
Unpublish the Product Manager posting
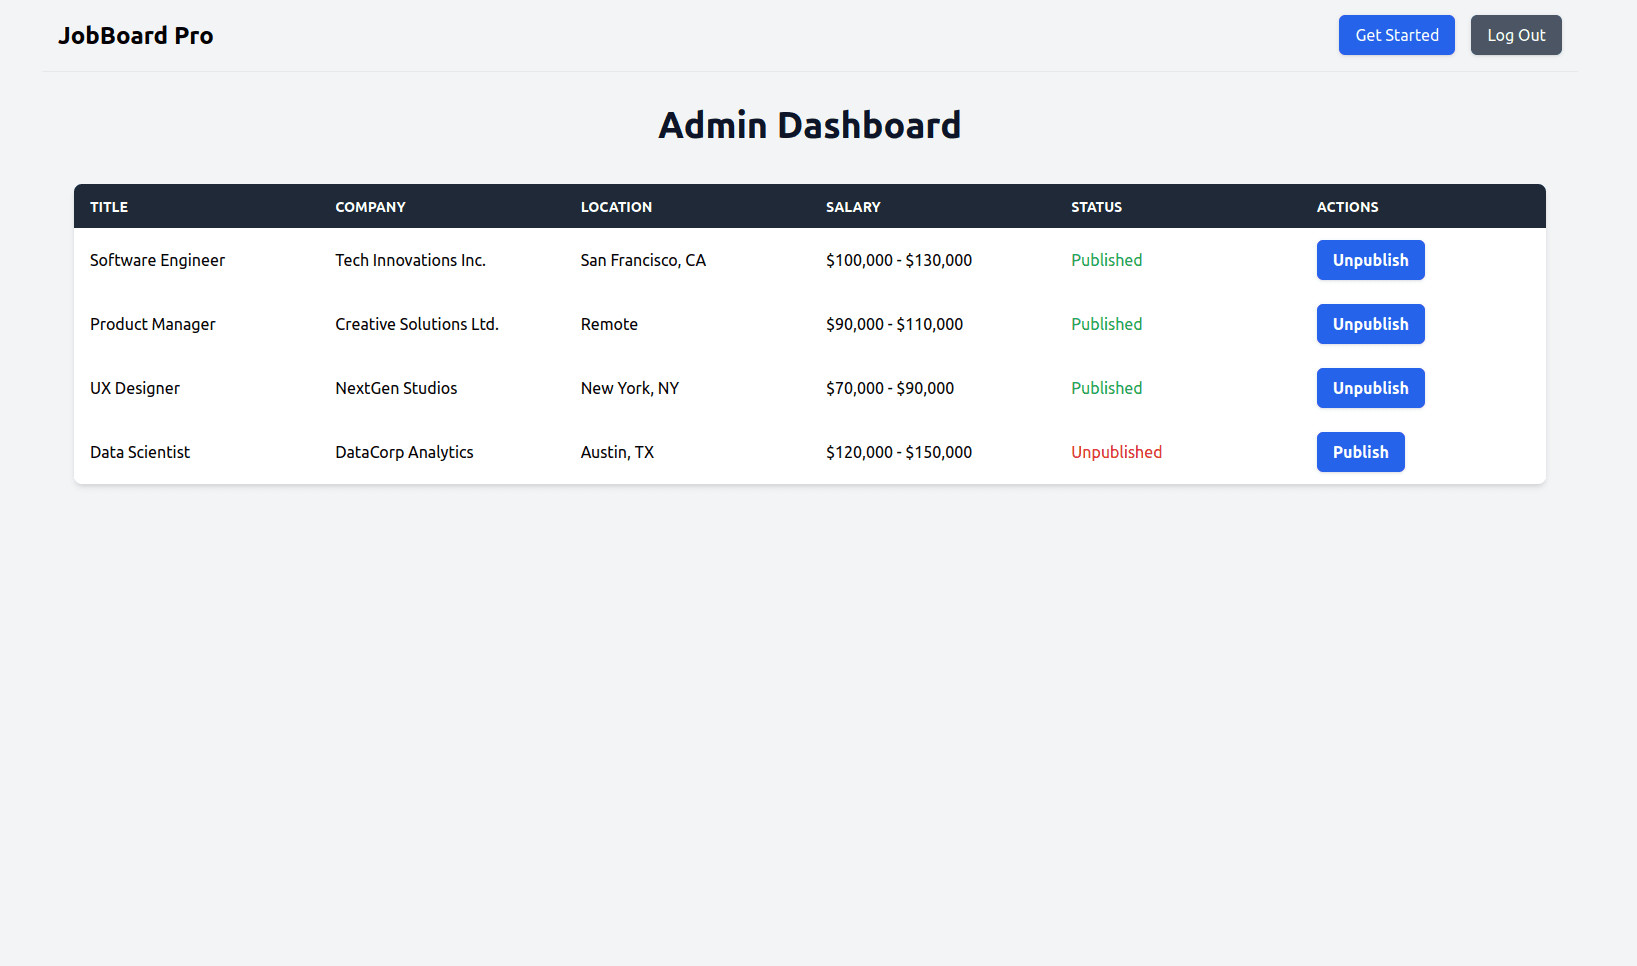tap(1370, 324)
